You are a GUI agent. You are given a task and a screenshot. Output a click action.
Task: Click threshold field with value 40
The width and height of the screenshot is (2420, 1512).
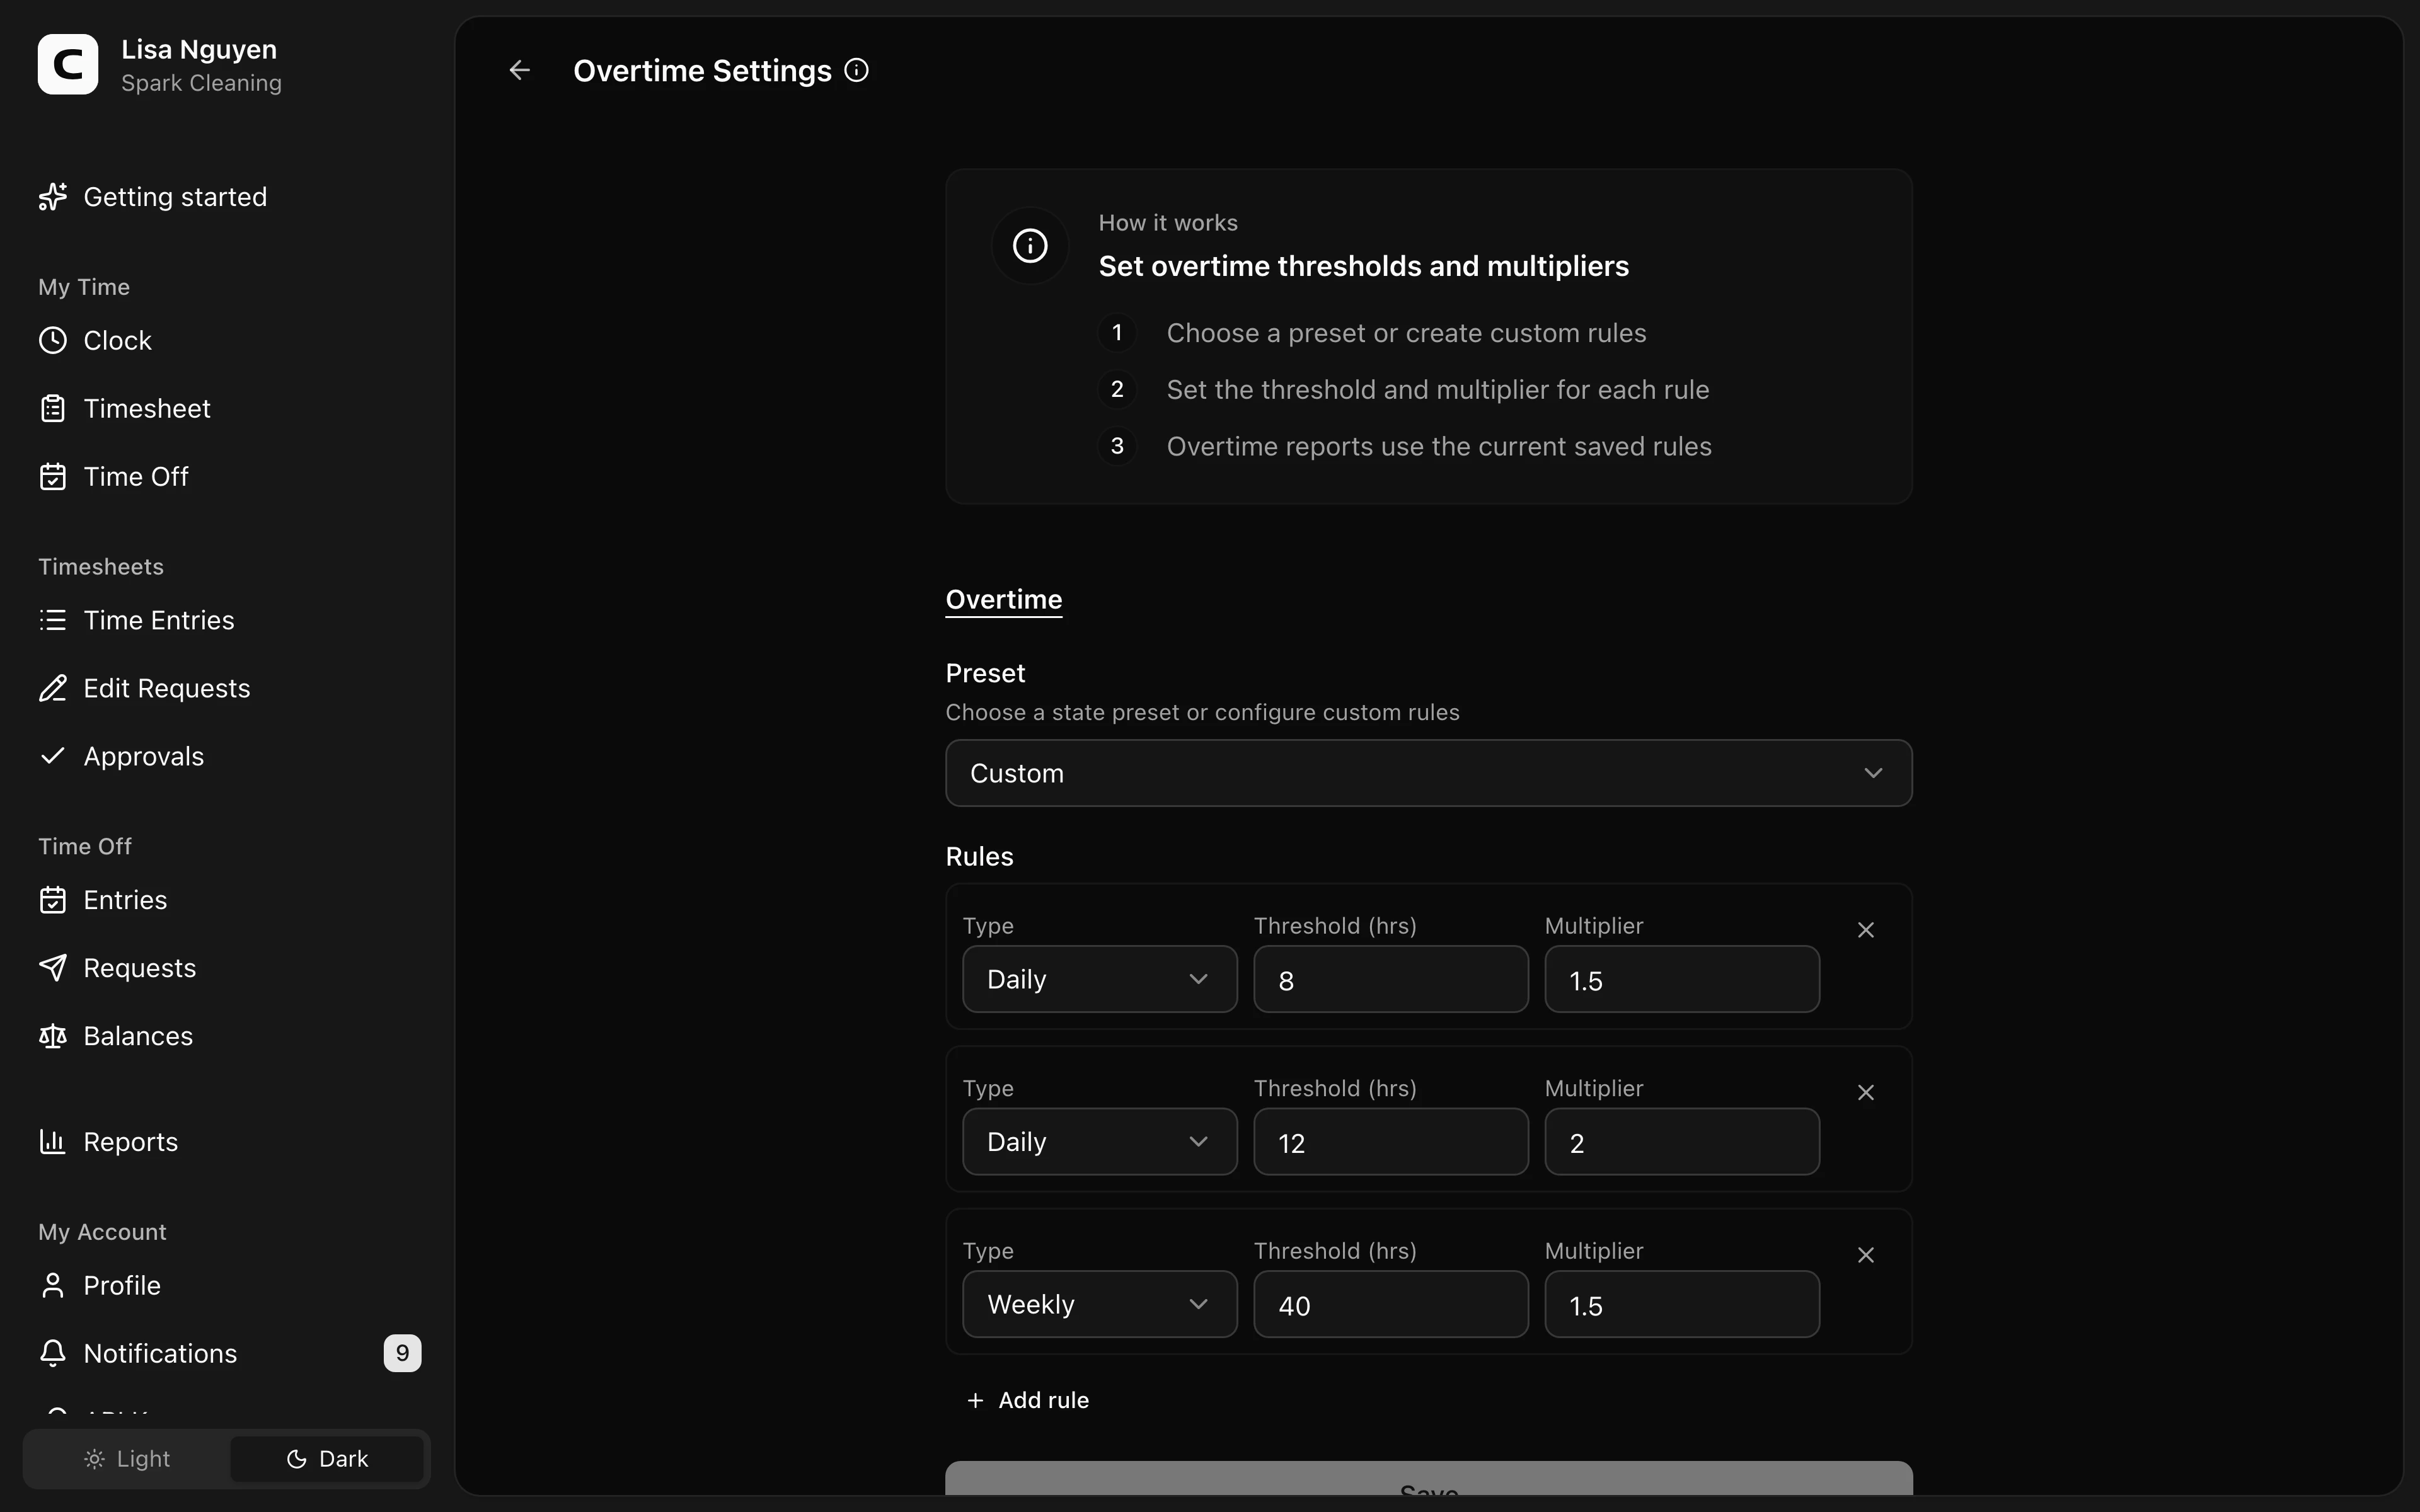coord(1391,1304)
